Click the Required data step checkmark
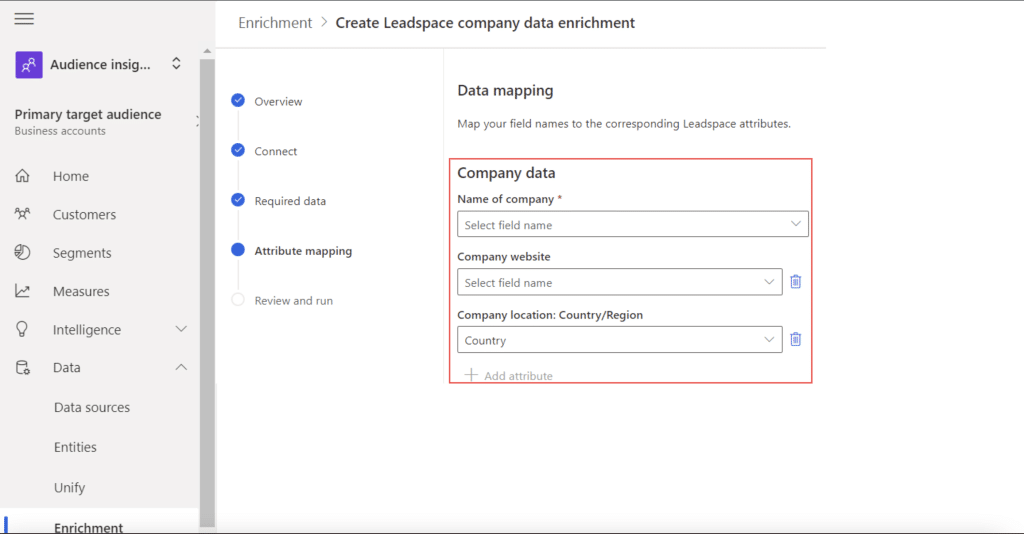 coord(238,200)
